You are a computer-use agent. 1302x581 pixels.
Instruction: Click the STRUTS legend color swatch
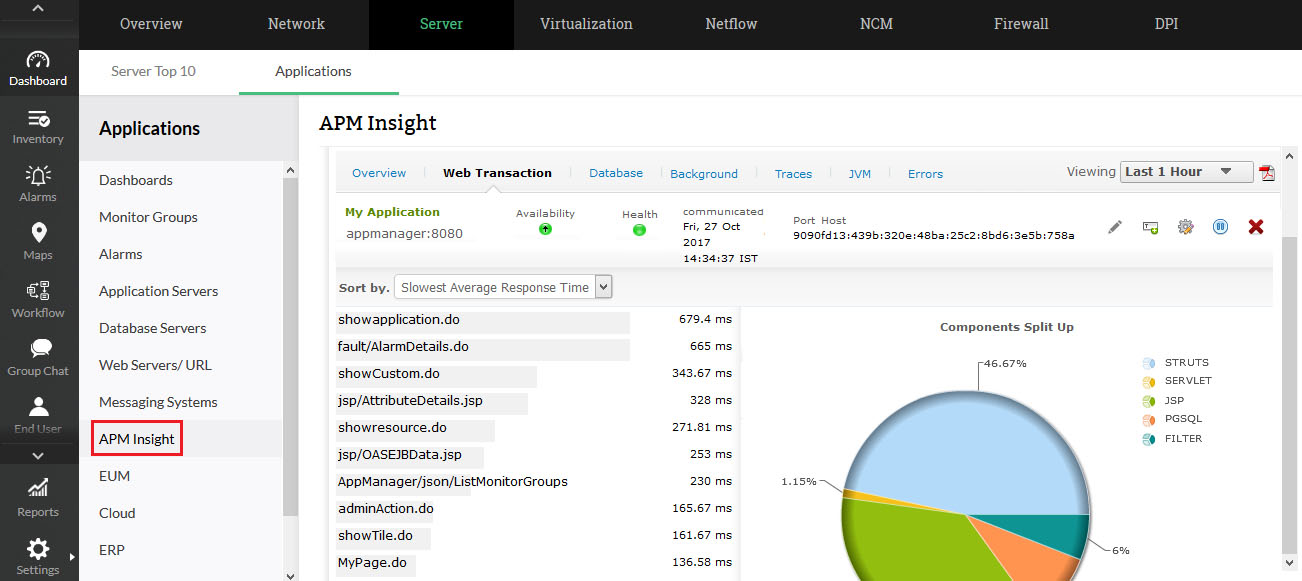(1149, 363)
